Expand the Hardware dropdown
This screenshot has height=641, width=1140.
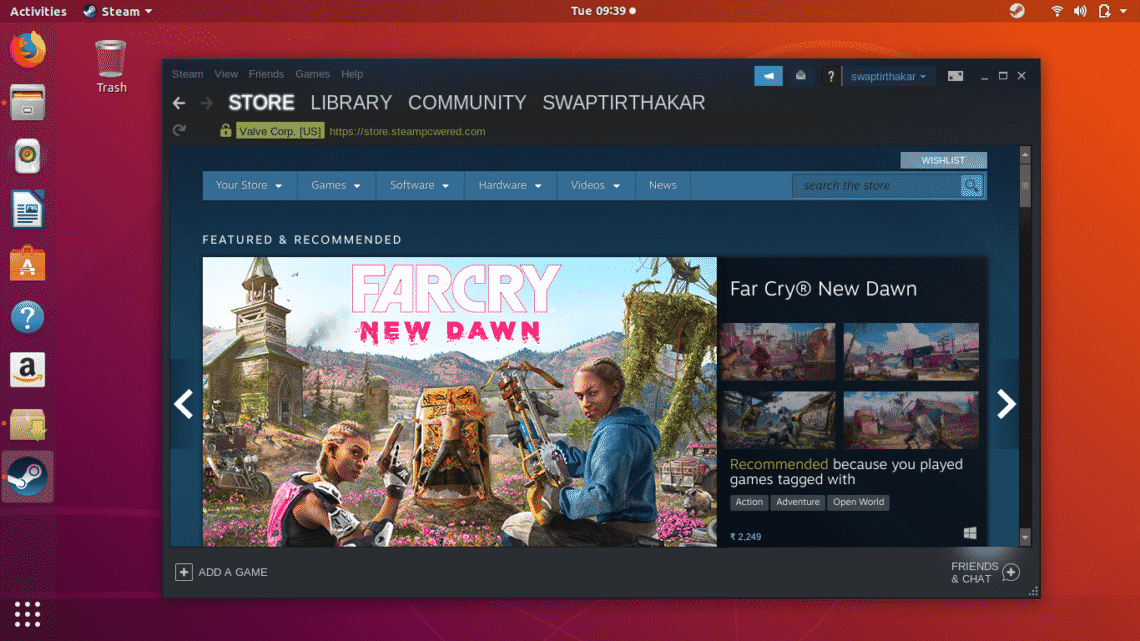[510, 185]
